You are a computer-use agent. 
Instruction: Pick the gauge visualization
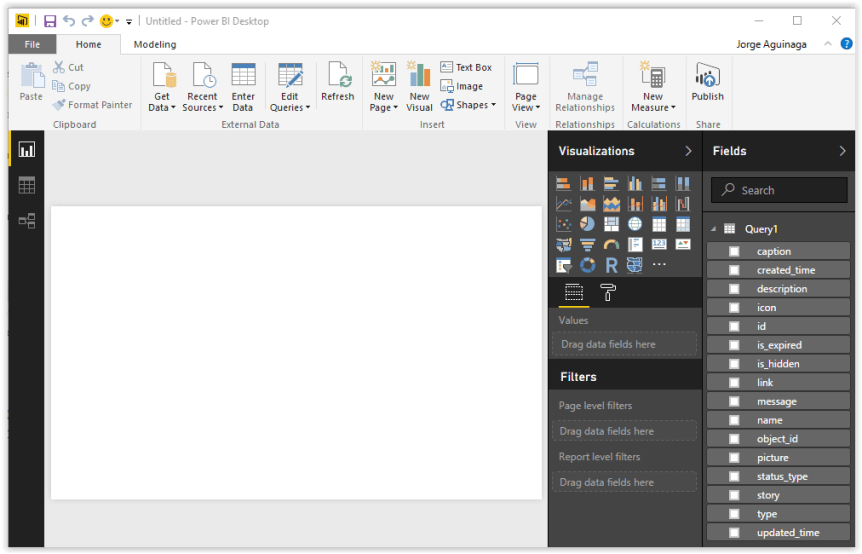tap(611, 245)
